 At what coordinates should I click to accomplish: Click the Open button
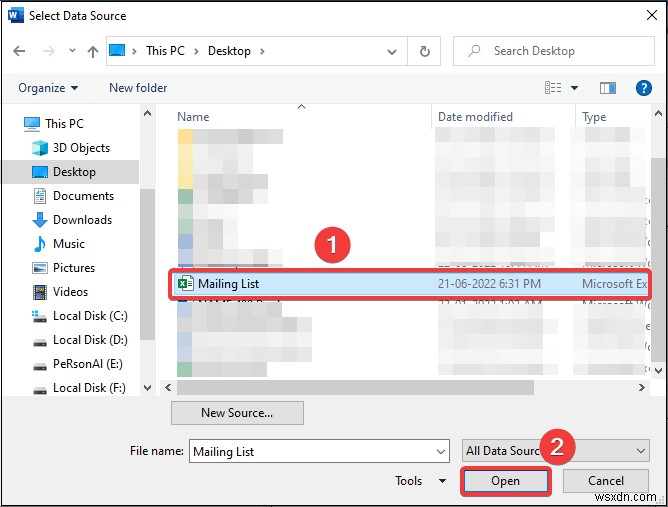pos(505,481)
